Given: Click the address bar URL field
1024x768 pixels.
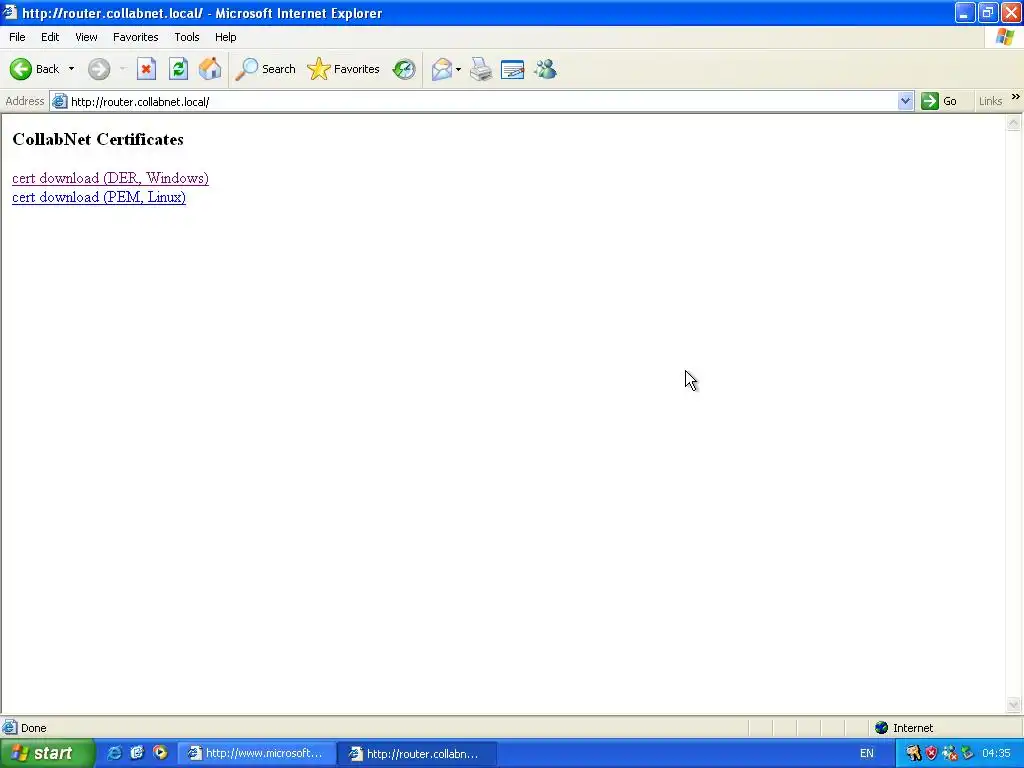Looking at the screenshot, I should 482,101.
